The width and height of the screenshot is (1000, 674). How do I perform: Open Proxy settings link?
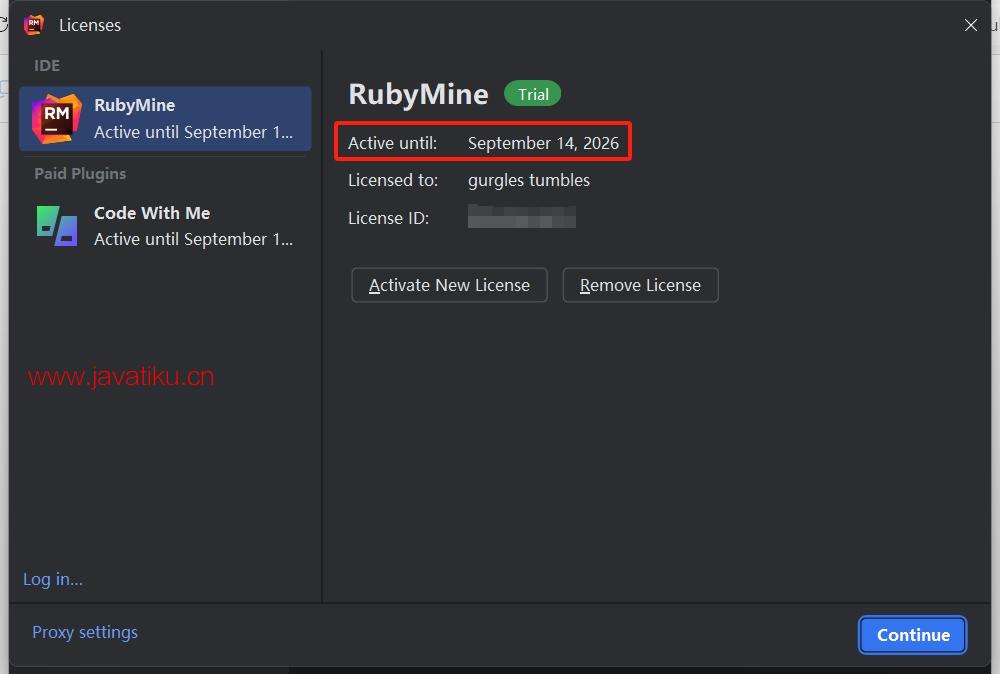pos(85,632)
